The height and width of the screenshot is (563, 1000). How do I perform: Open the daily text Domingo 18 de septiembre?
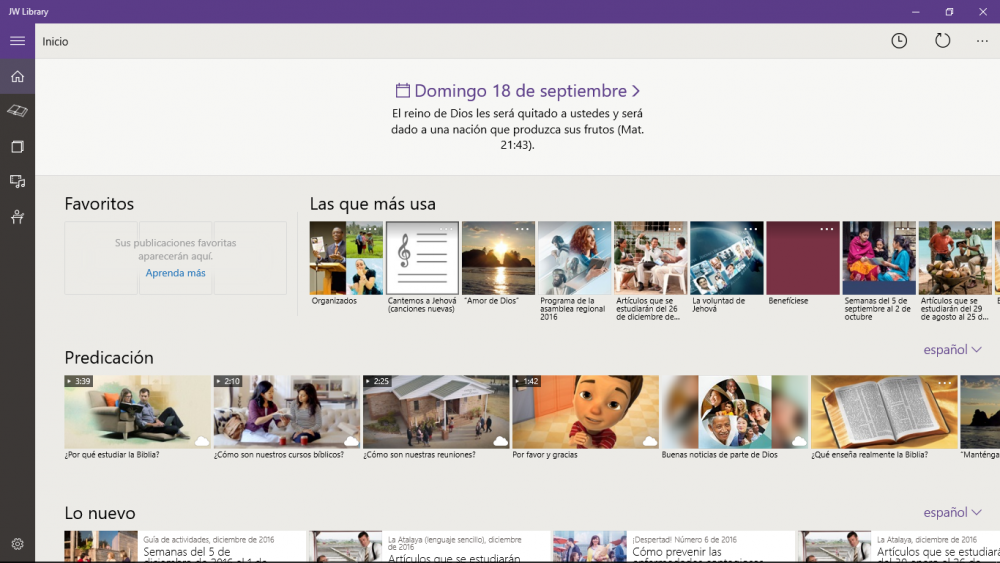(x=517, y=91)
